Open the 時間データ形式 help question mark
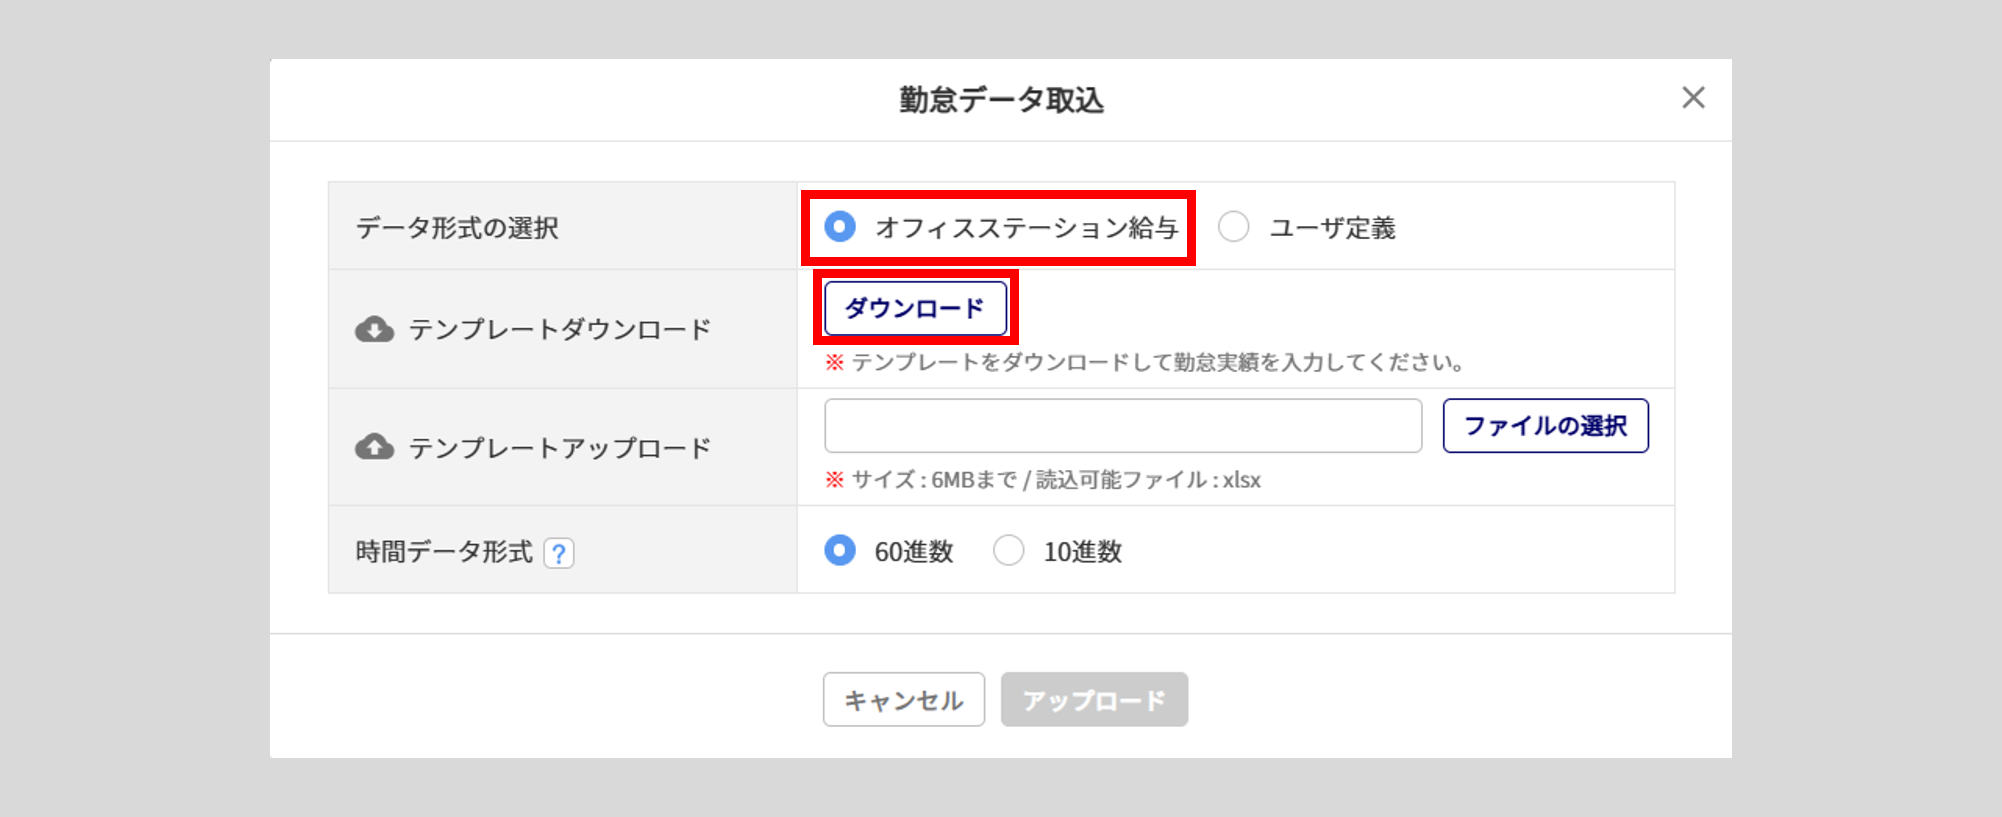Image resolution: width=2002 pixels, height=817 pixels. [559, 553]
